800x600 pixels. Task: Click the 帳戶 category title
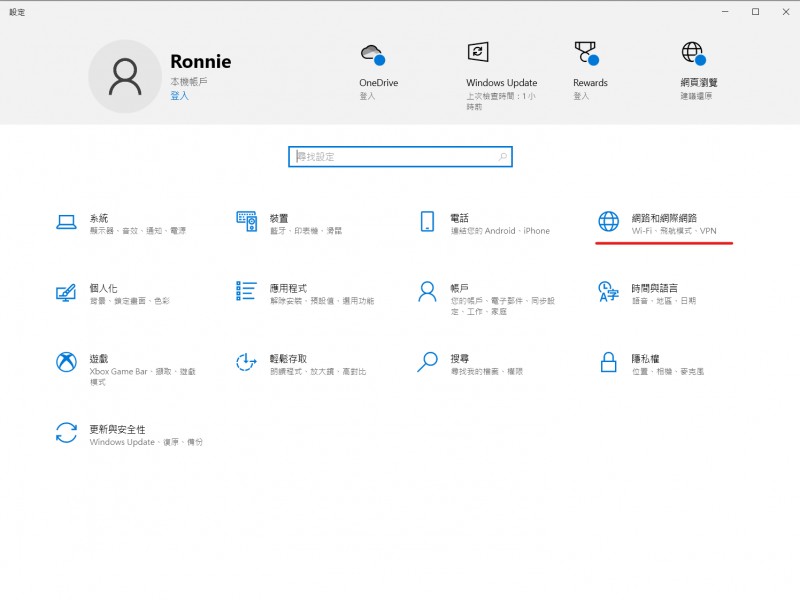460,288
